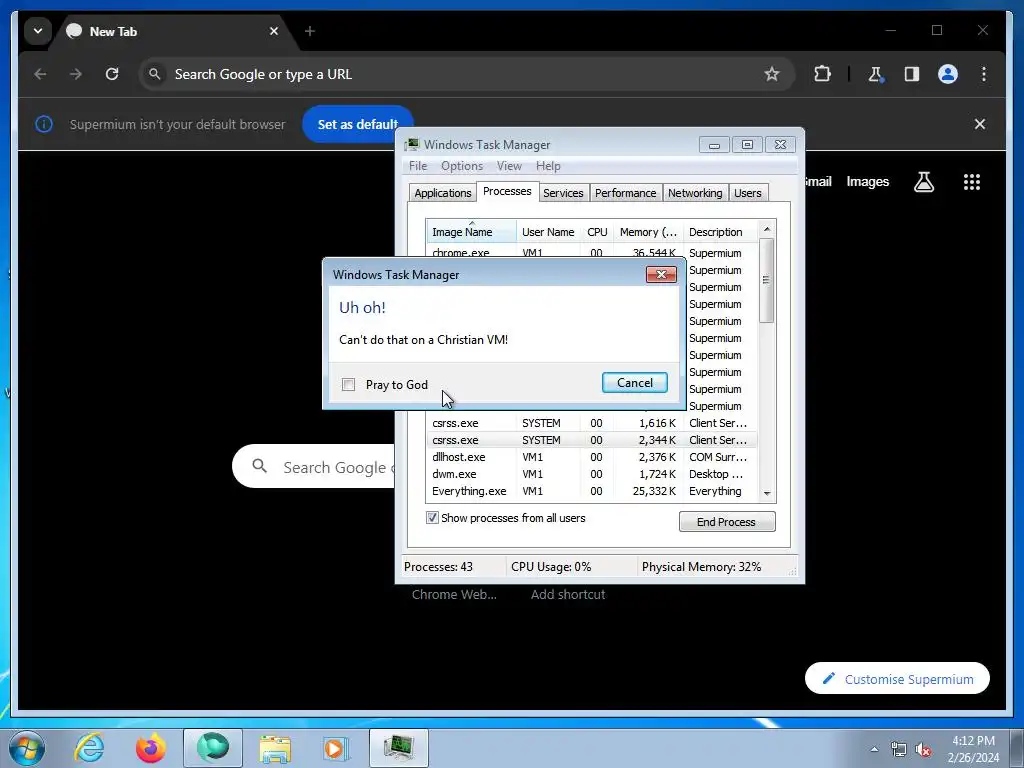
Task: Show hidden system tray icons
Action: 874,750
